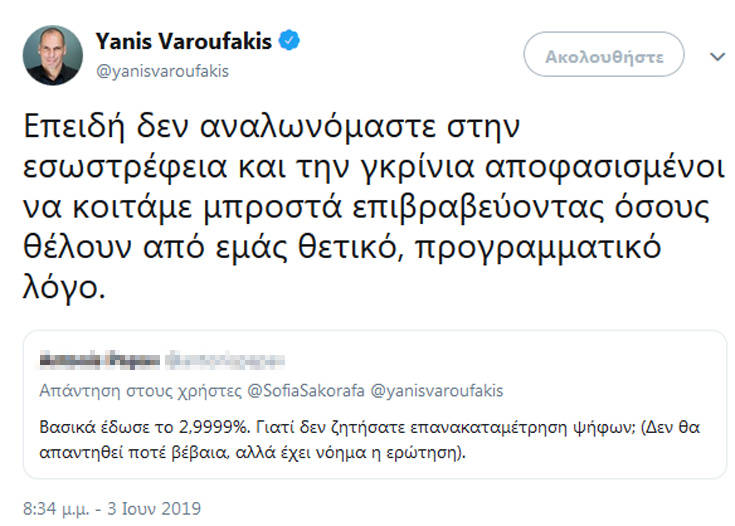Open quoted tweet text starting with Βασικά έδωσε

point(367,437)
